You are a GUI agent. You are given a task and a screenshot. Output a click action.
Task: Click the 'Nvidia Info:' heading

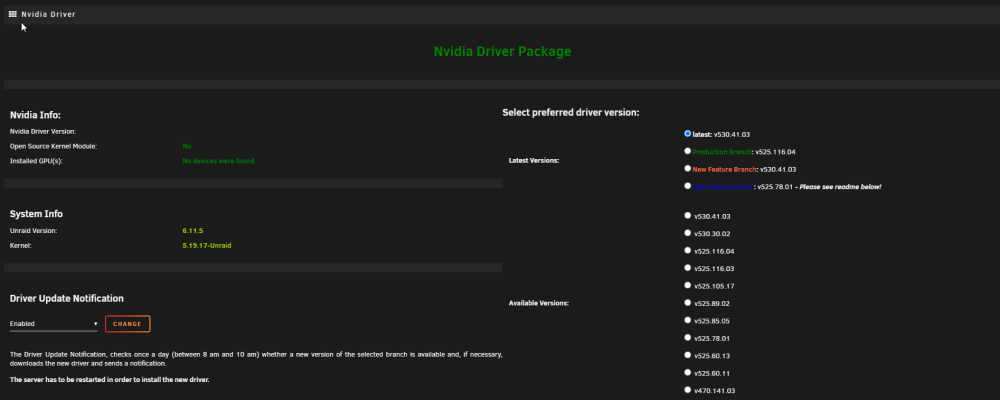[x=35, y=115]
